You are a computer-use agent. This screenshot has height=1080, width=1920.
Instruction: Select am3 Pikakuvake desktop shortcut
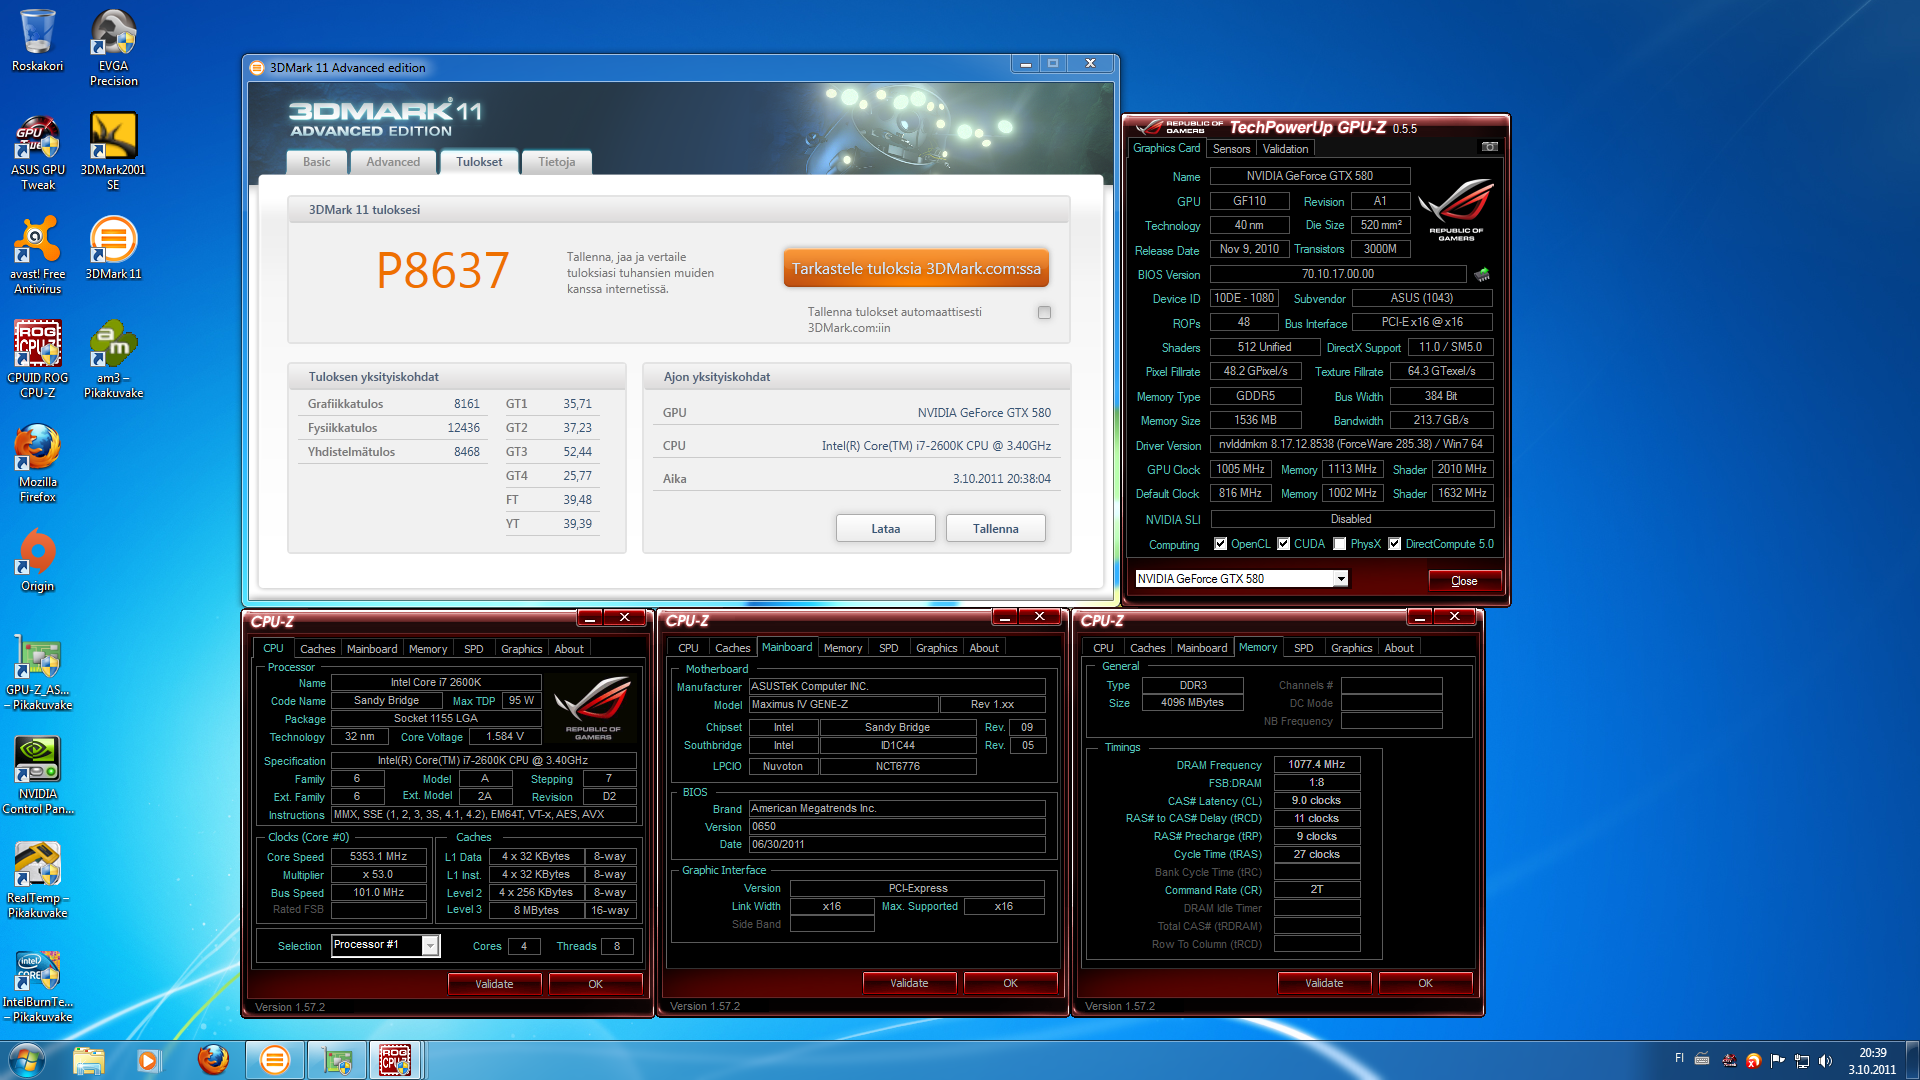coord(113,360)
